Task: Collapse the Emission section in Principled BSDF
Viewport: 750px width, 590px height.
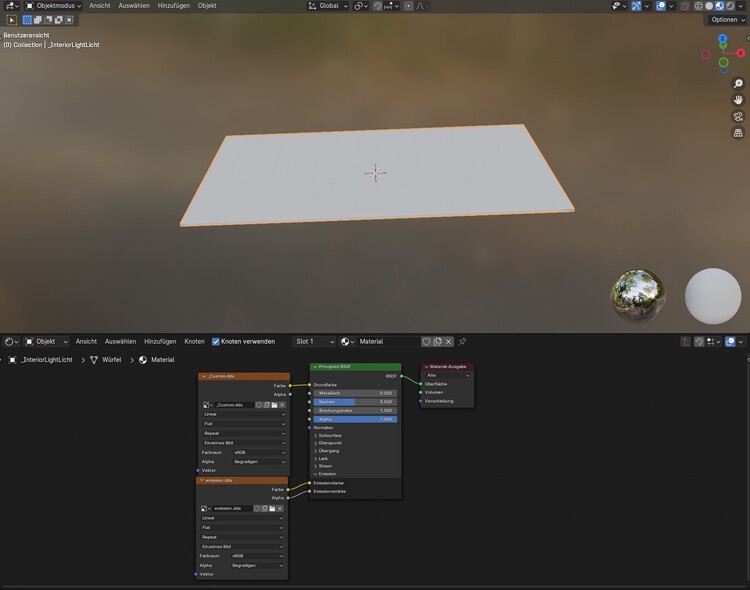Action: 316,473
